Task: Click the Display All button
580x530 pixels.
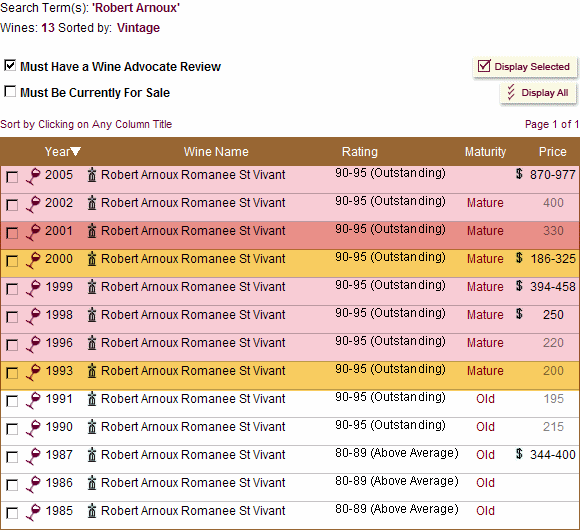Action: point(538,93)
